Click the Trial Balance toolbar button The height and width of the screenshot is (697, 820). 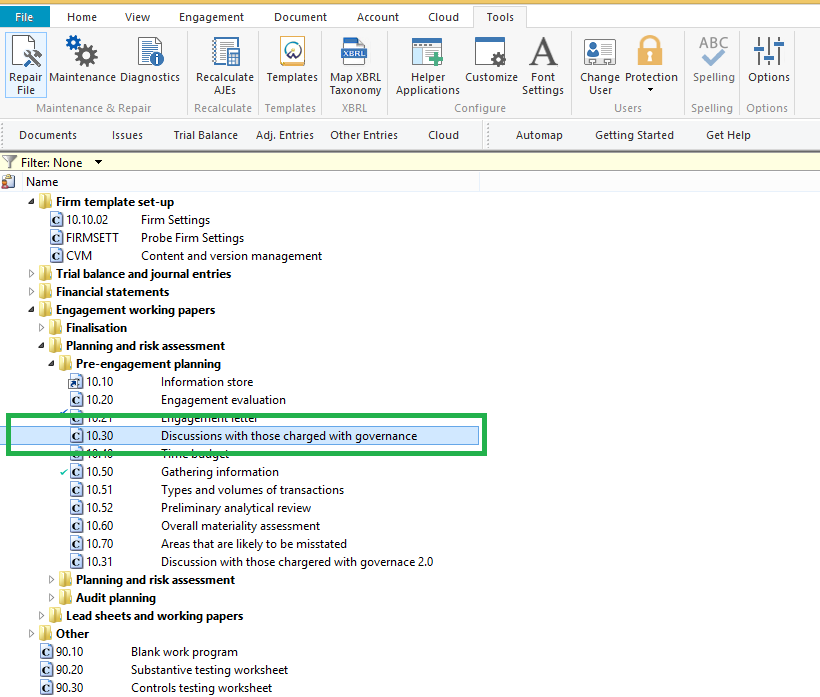205,135
